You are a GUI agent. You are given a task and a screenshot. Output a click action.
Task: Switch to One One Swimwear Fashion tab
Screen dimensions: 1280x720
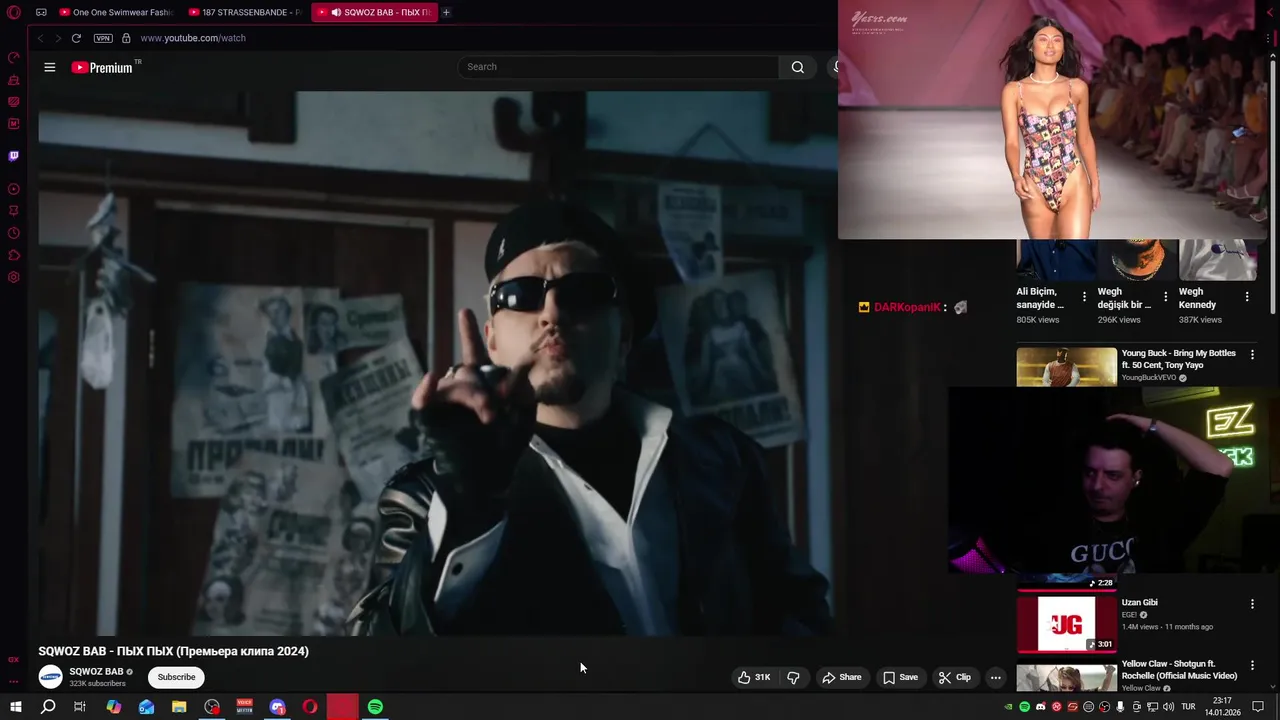[116, 13]
